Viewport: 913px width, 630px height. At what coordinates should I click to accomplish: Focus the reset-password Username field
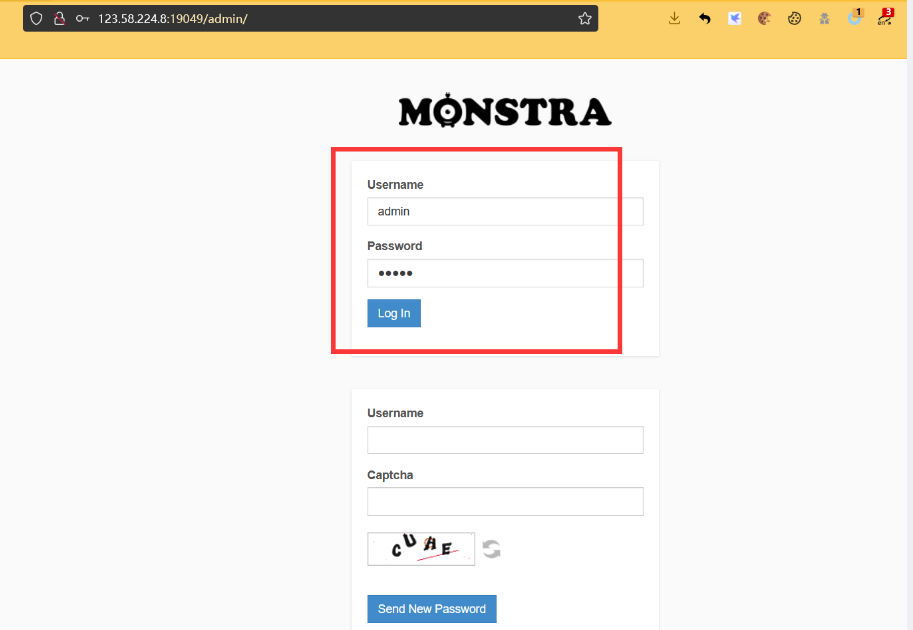[x=505, y=440]
